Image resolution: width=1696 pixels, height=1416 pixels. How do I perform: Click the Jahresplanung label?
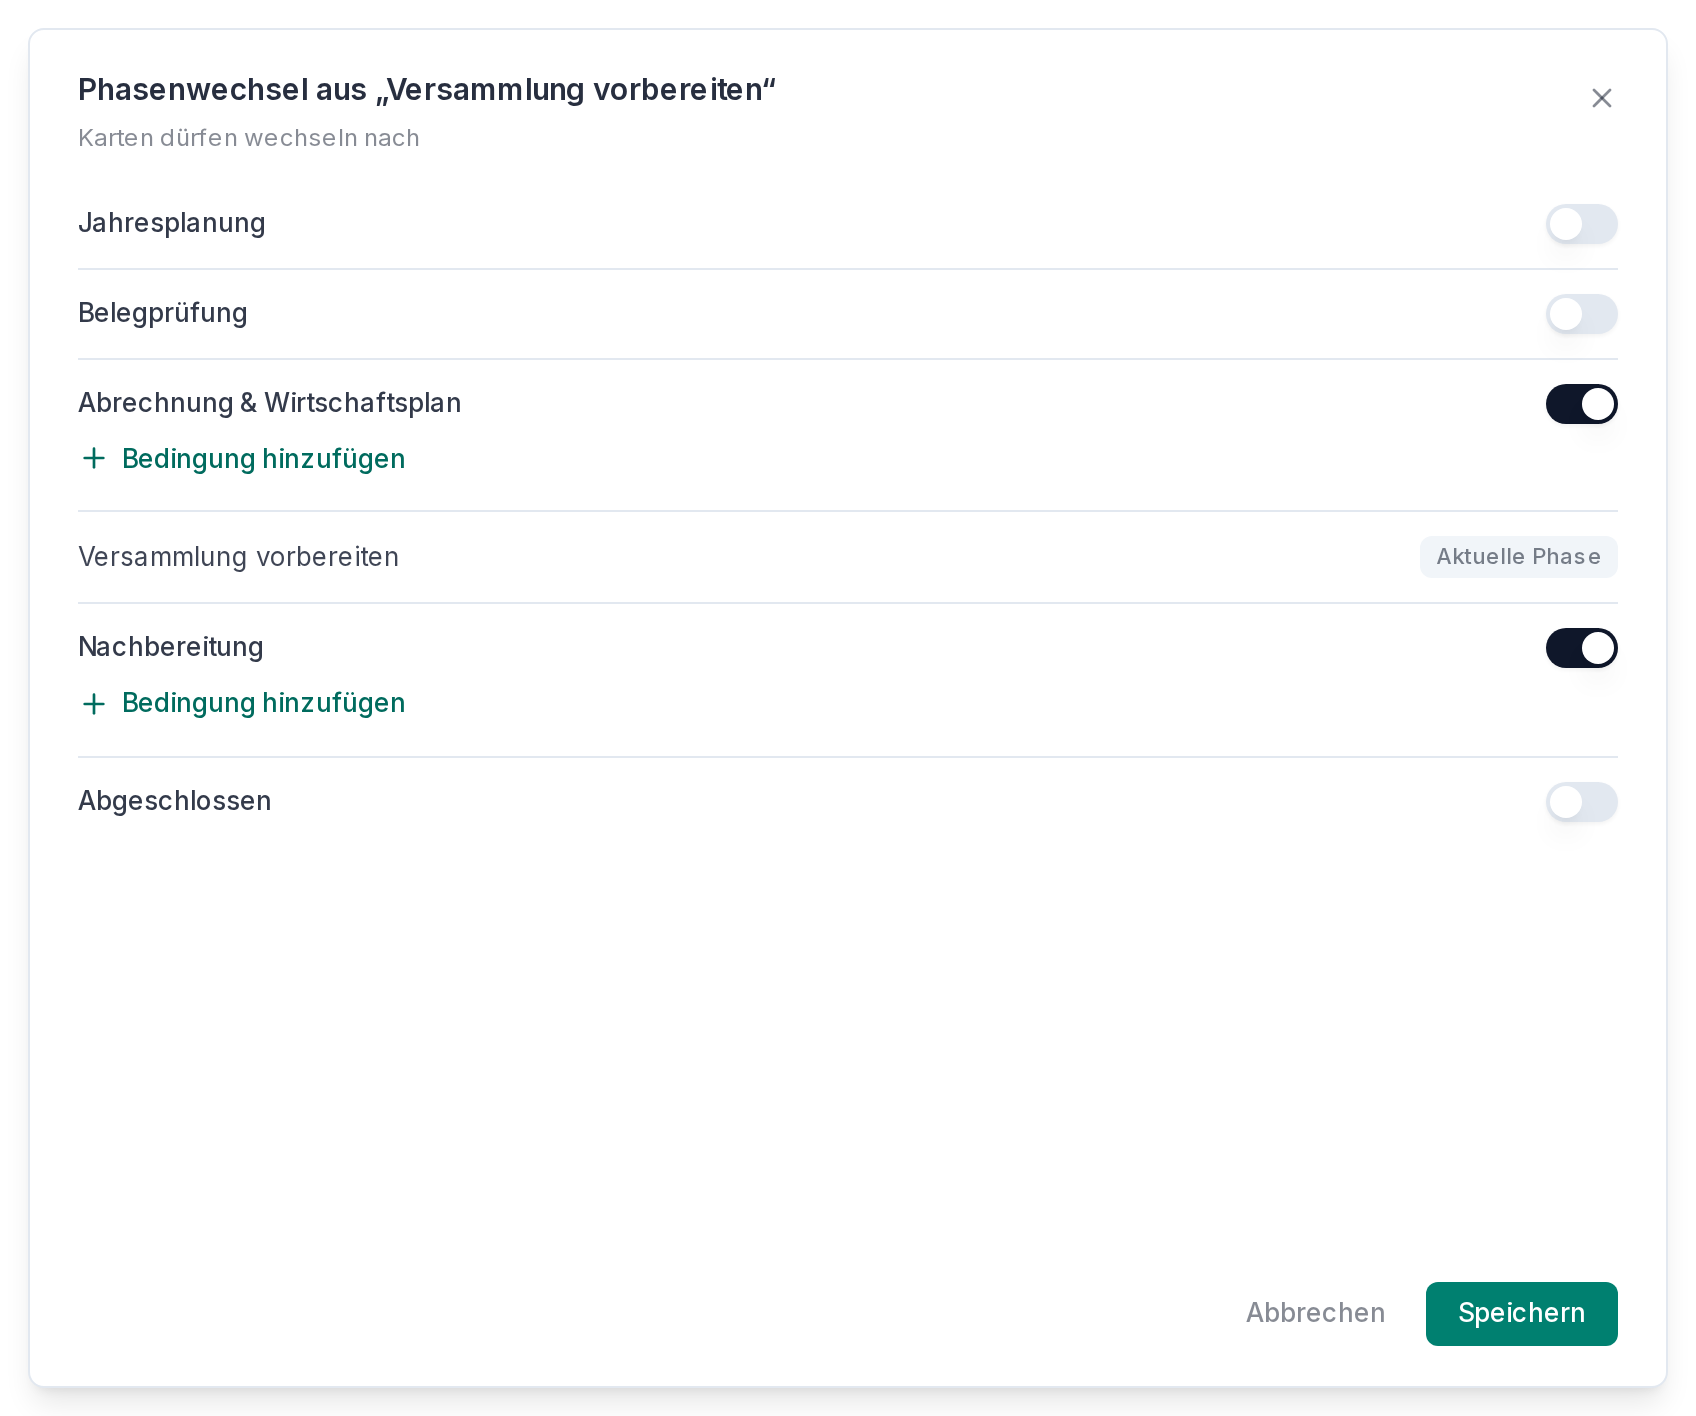pyautogui.click(x=172, y=223)
